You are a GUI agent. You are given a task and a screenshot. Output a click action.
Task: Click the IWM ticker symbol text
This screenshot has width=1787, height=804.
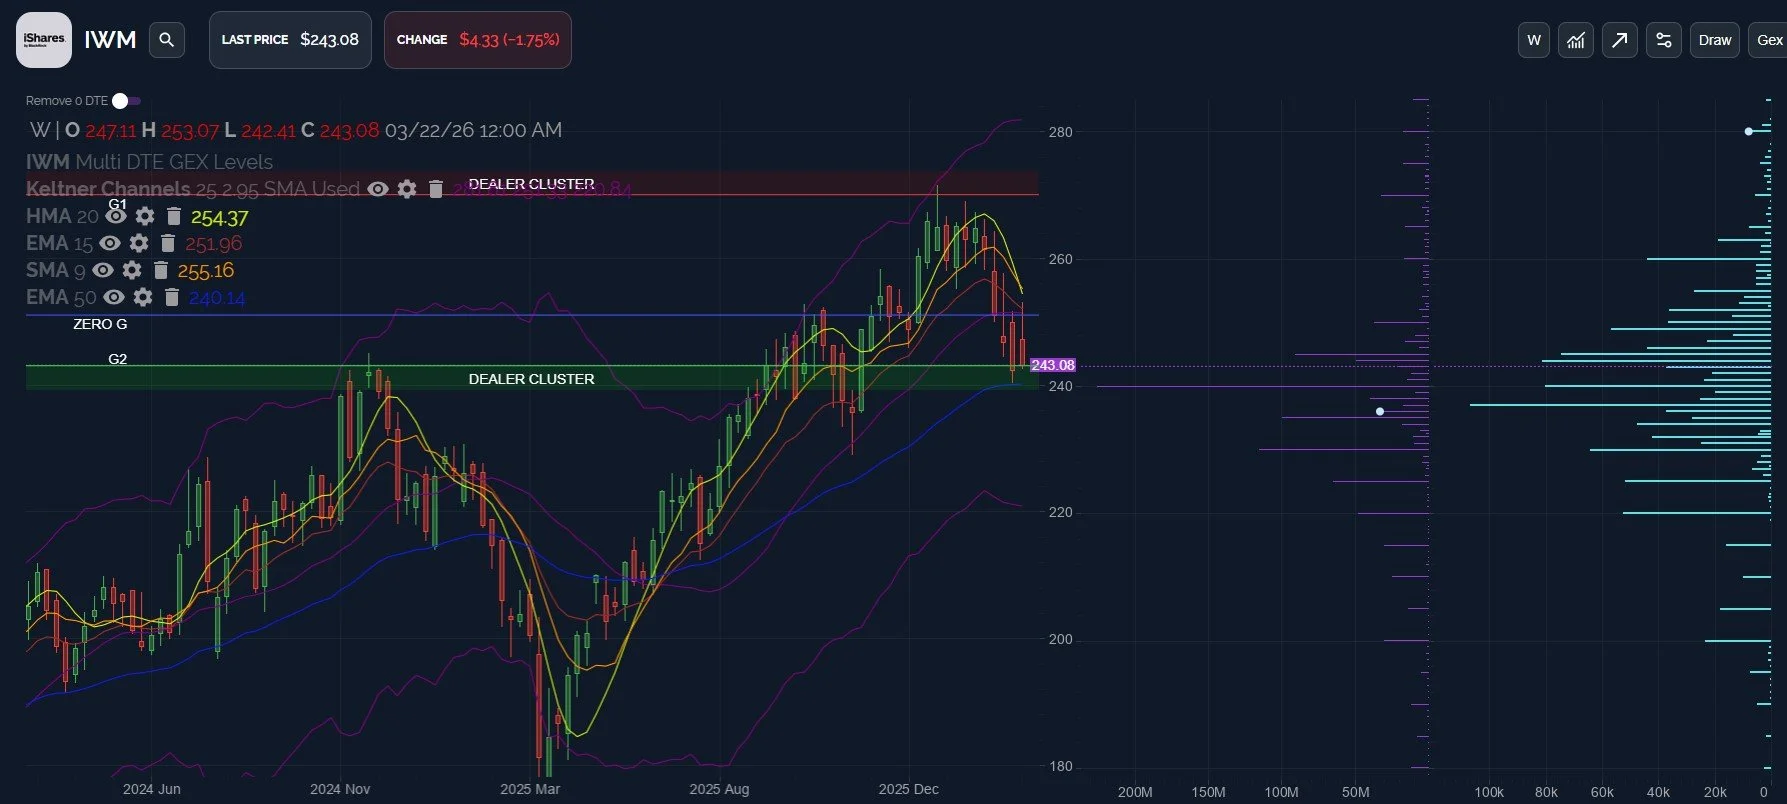[110, 40]
